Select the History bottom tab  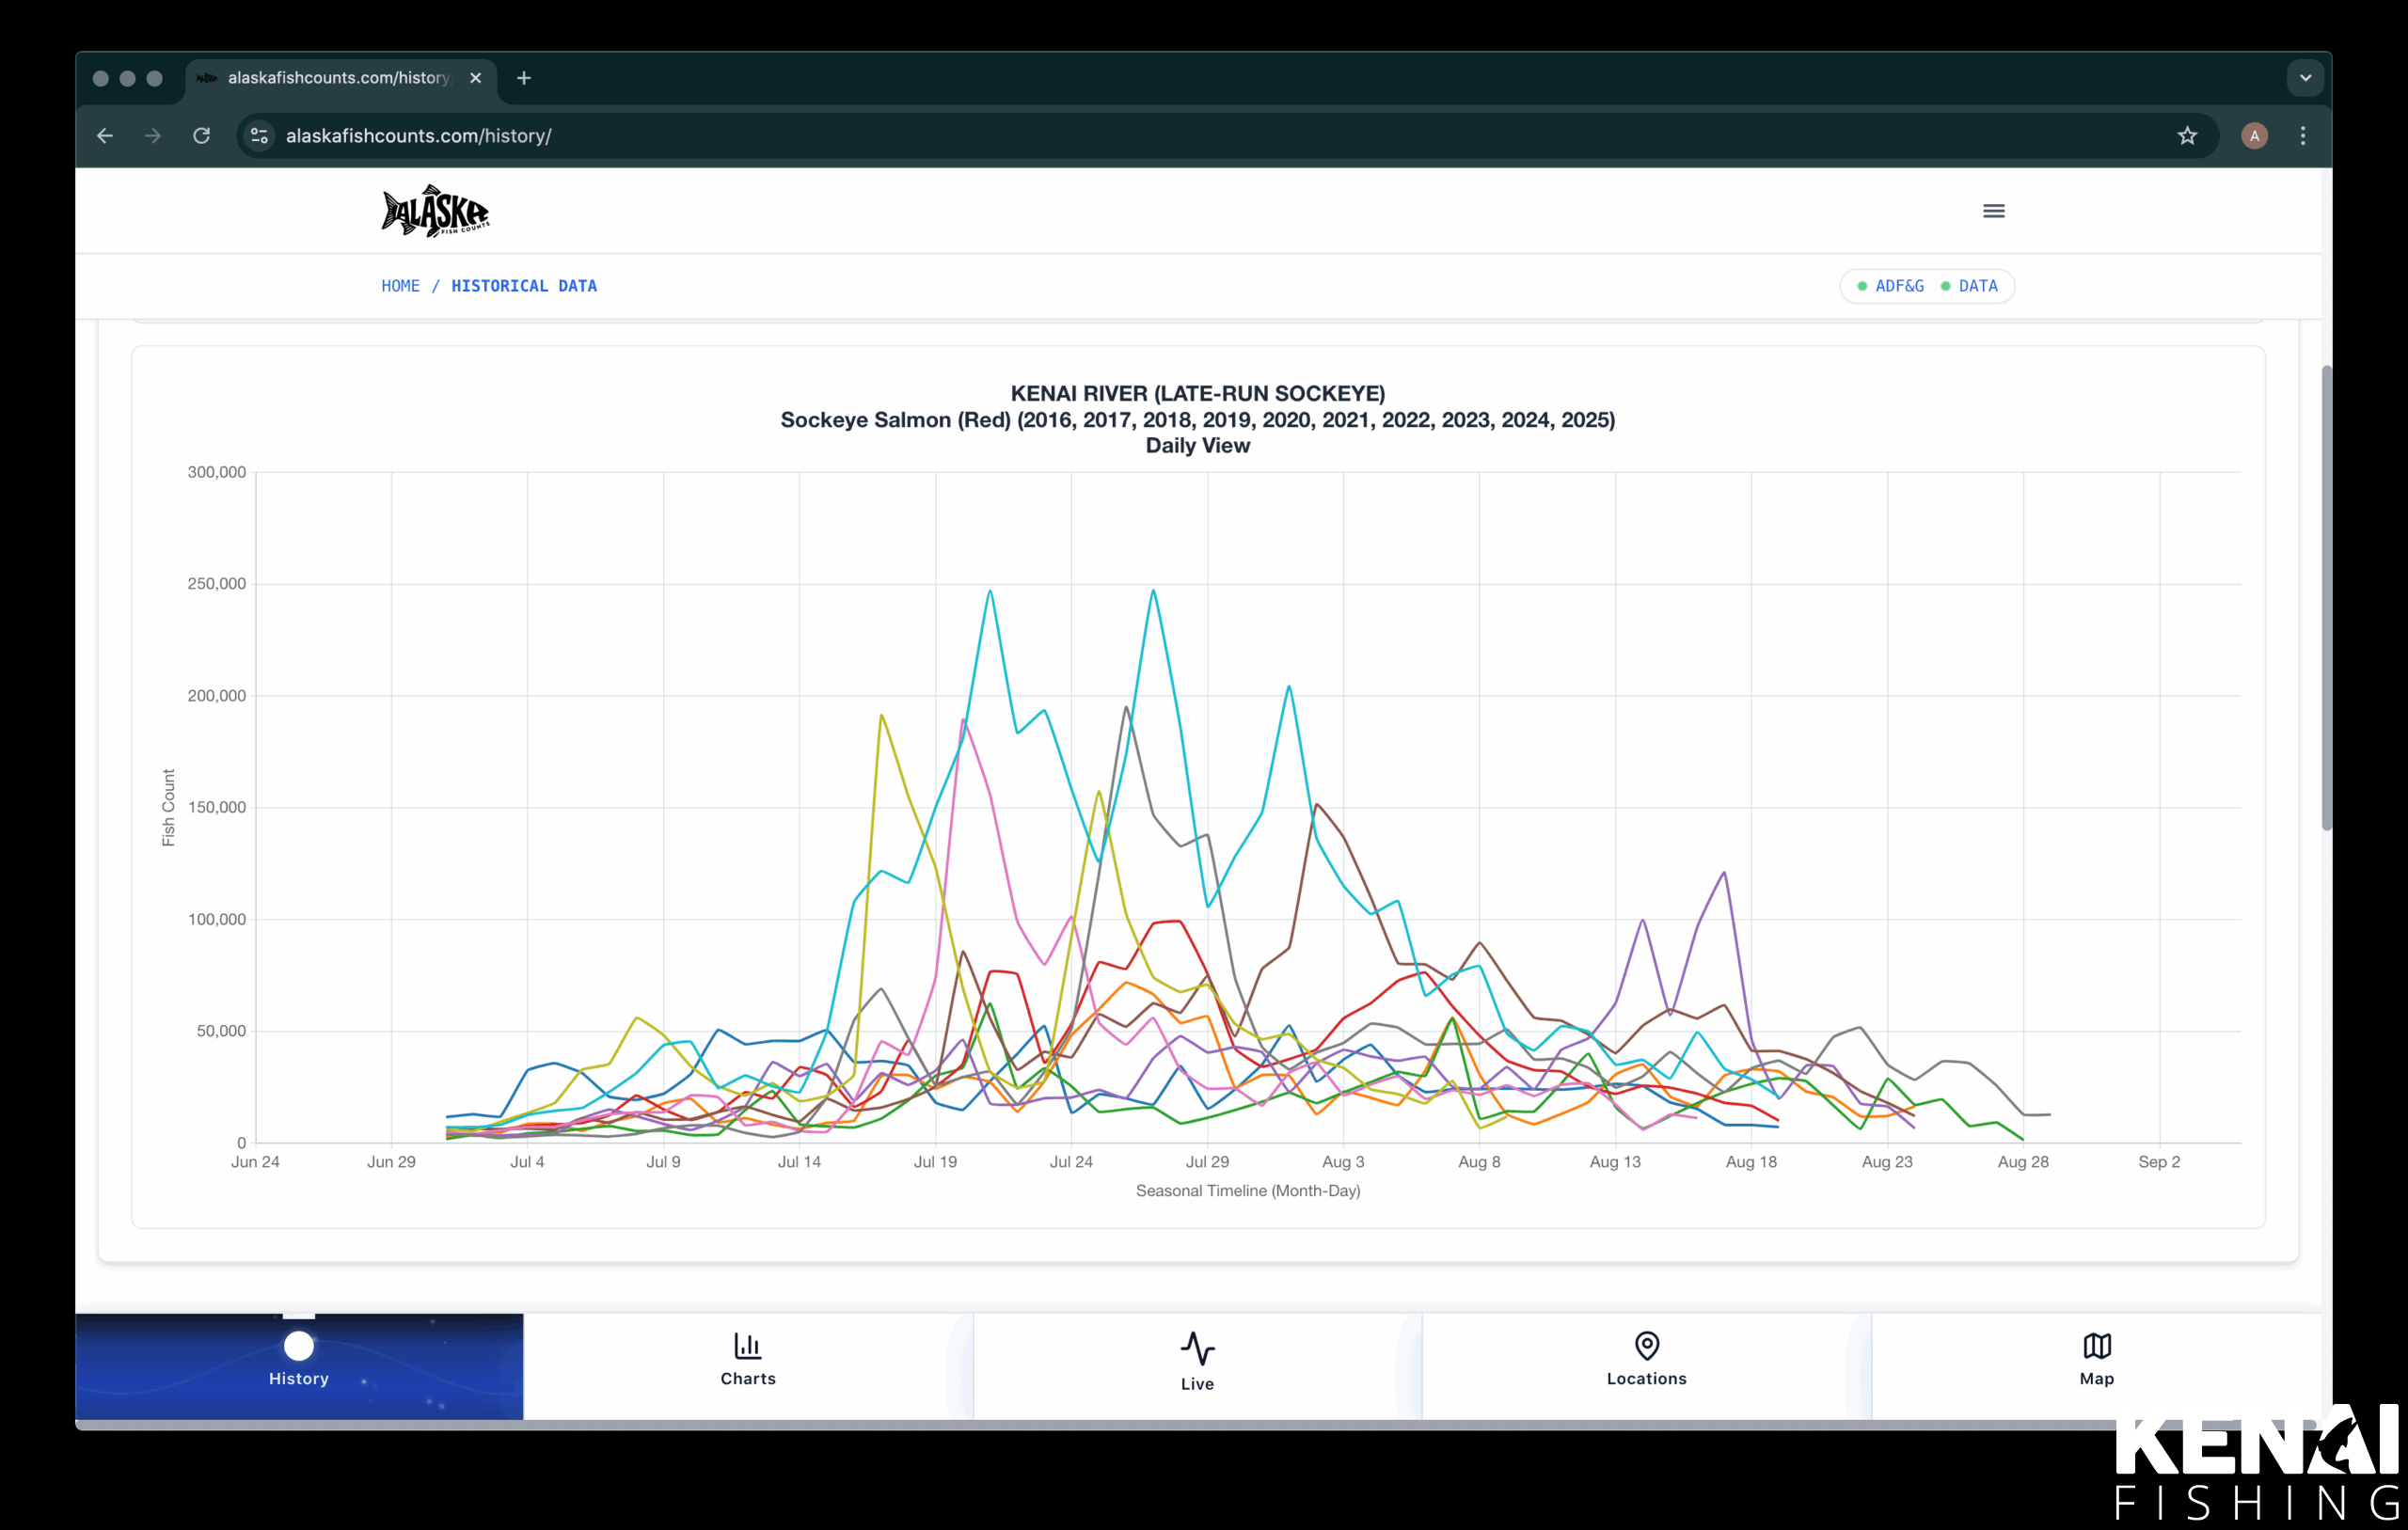point(299,1362)
